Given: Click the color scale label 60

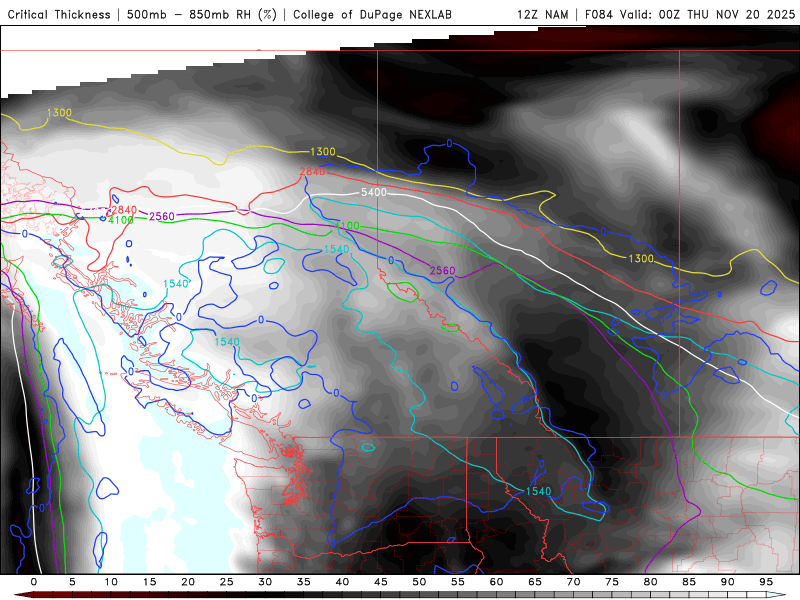Looking at the screenshot, I should pos(496,582).
